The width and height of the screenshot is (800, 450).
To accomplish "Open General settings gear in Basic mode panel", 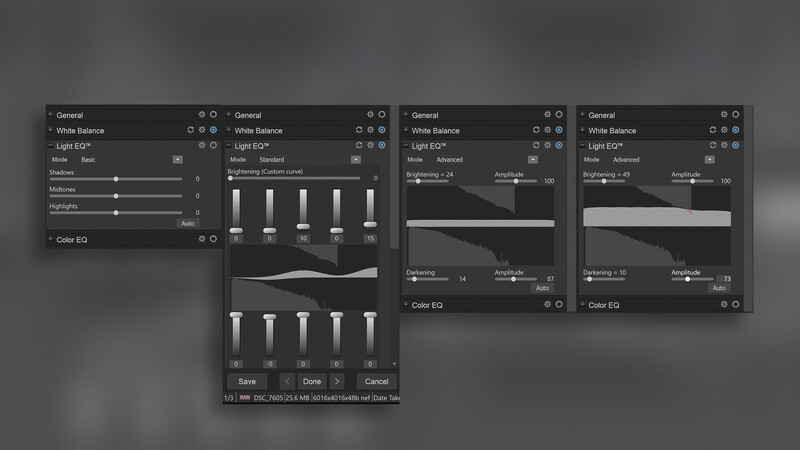I will (x=202, y=114).
